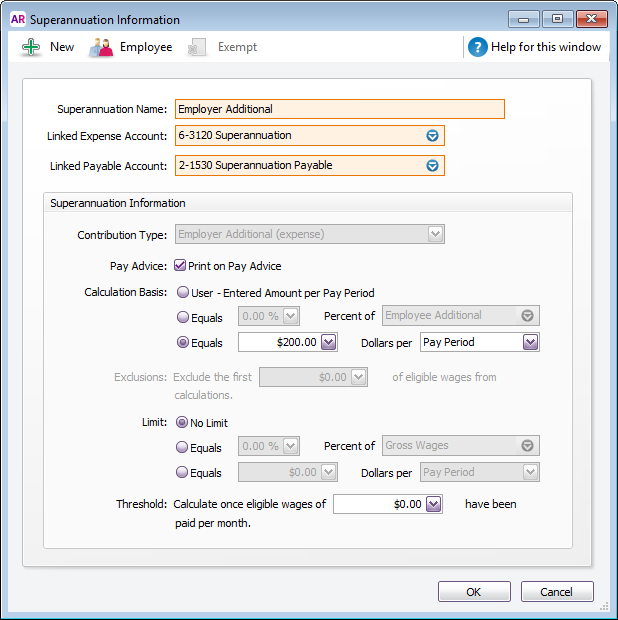
Task: Open Help for this window
Action: click(546, 47)
